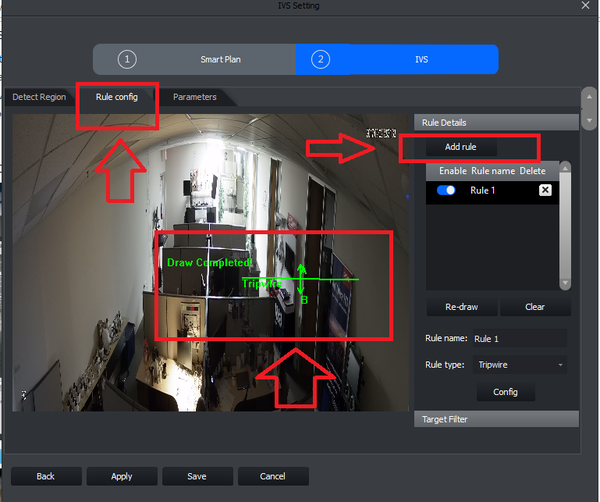Image resolution: width=600 pixels, height=502 pixels.
Task: Click the step 1 circle icon
Action: [x=127, y=59]
